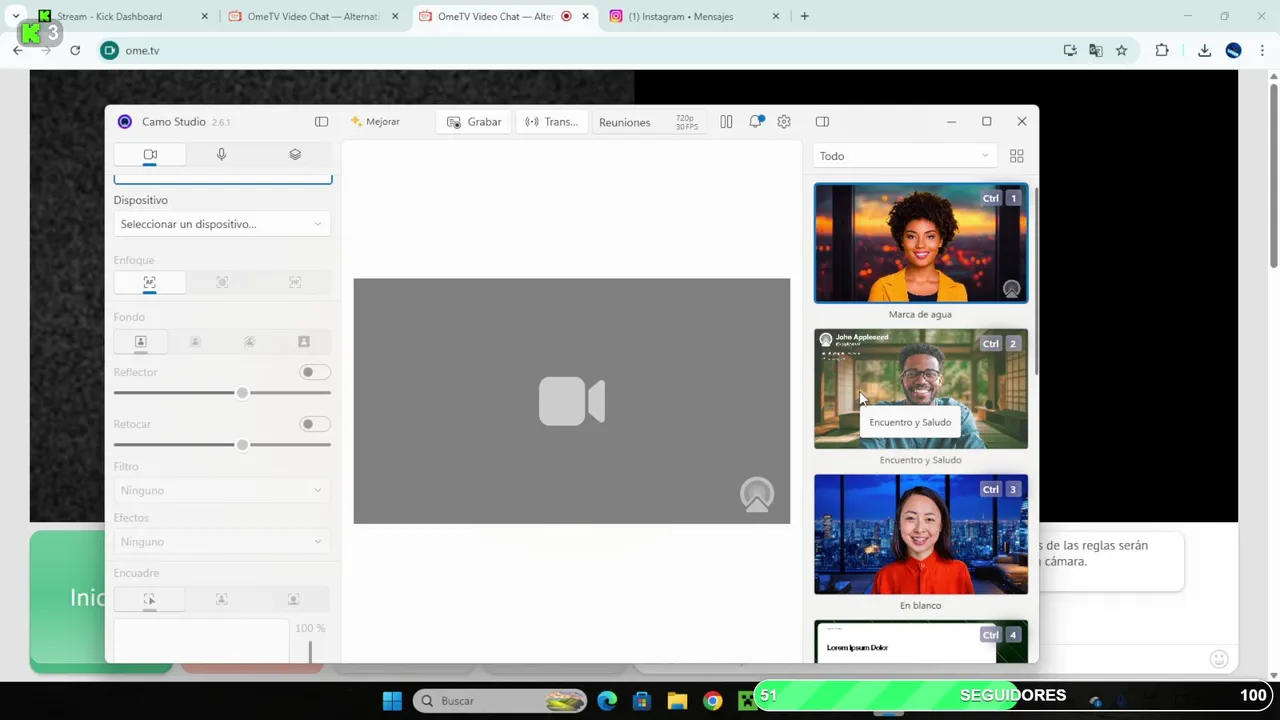The height and width of the screenshot is (720, 1280).
Task: Open Microsoft Edge from taskbar
Action: [x=607, y=701]
